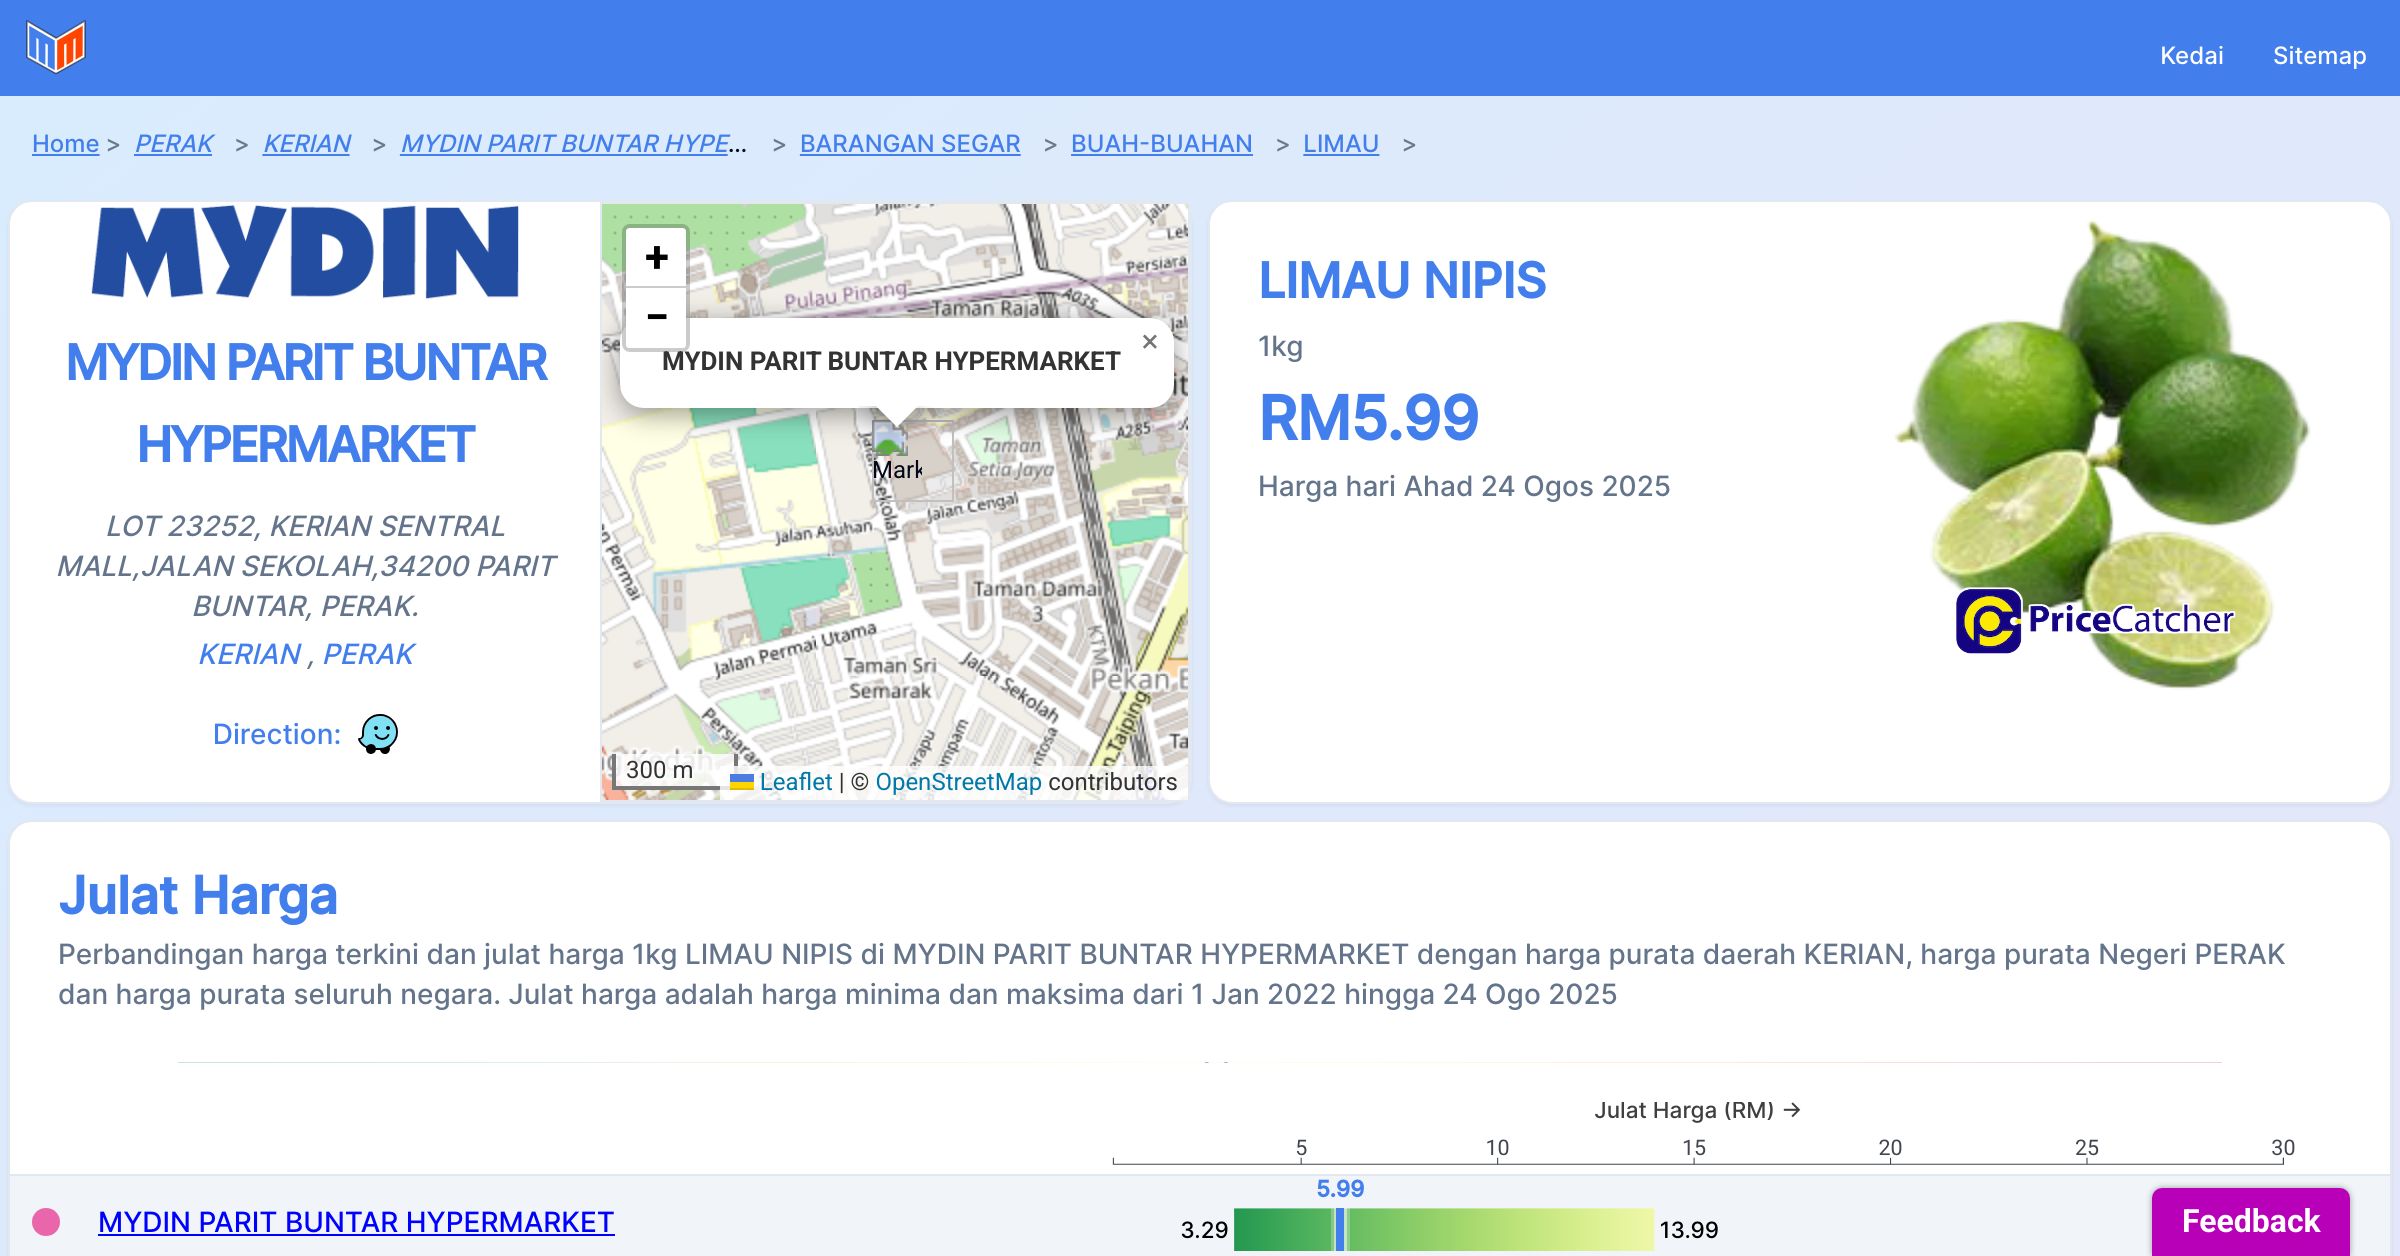Click the PERAK state link under address

(368, 654)
